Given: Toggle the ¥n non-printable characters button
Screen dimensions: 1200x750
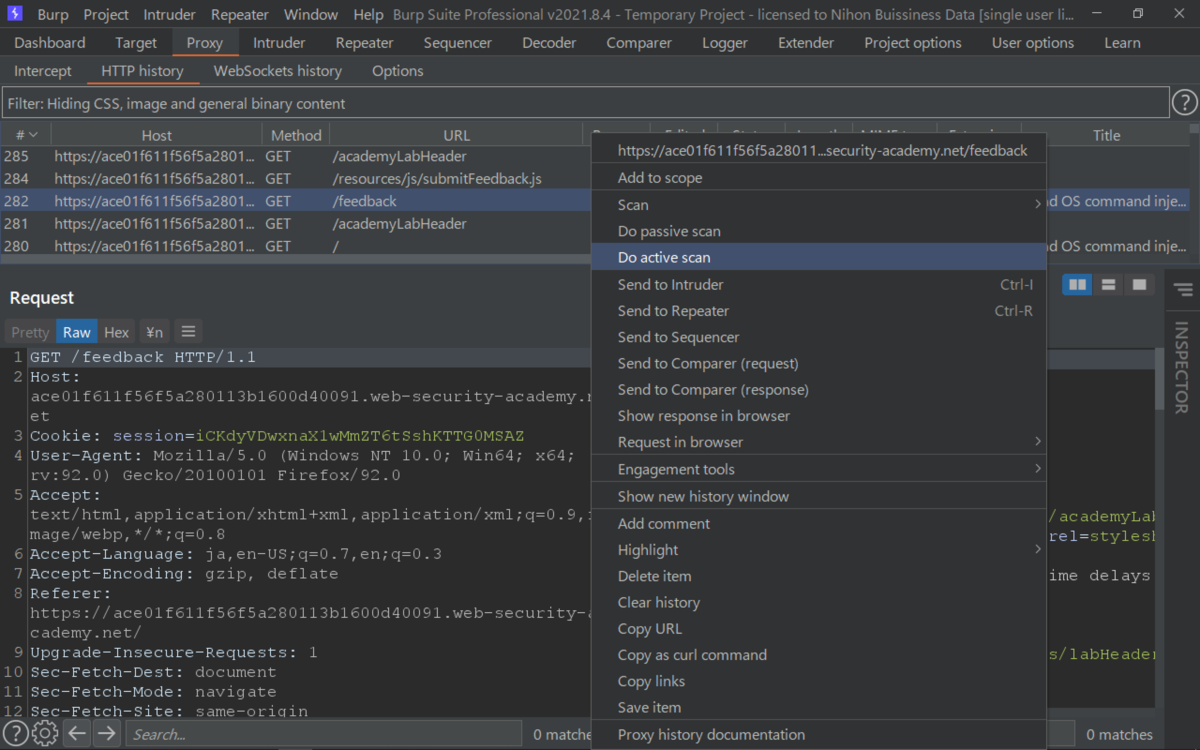Looking at the screenshot, I should pyautogui.click(x=154, y=332).
